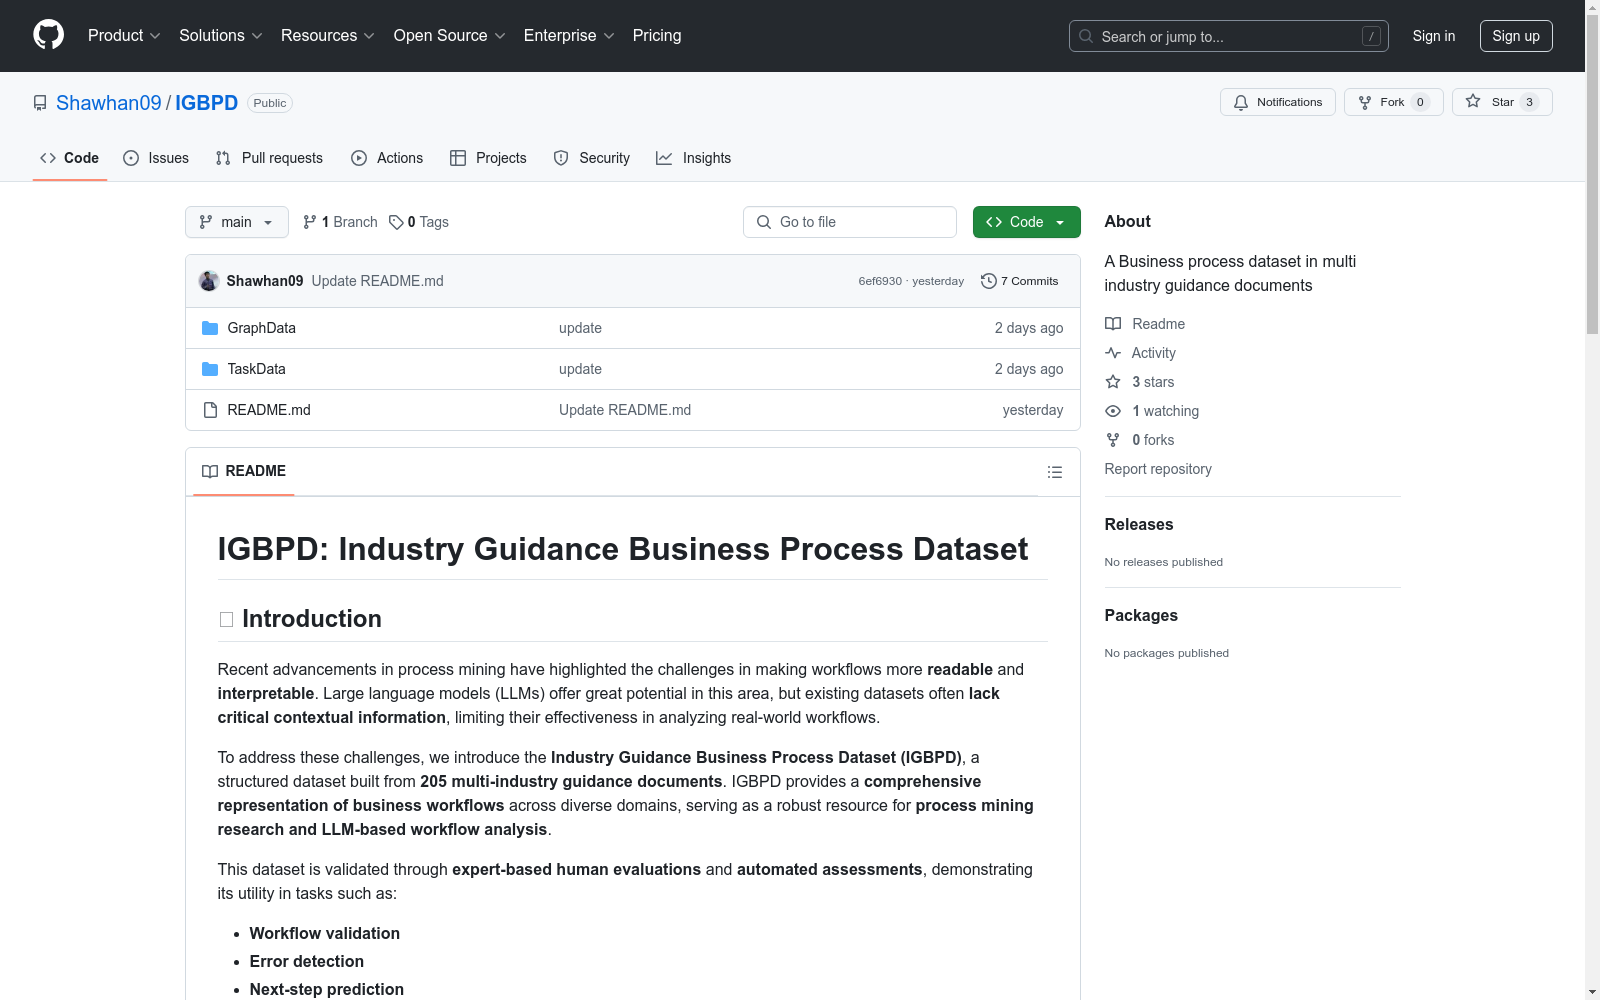Click the Packages heading link
This screenshot has width=1600, height=1000.
tap(1141, 615)
